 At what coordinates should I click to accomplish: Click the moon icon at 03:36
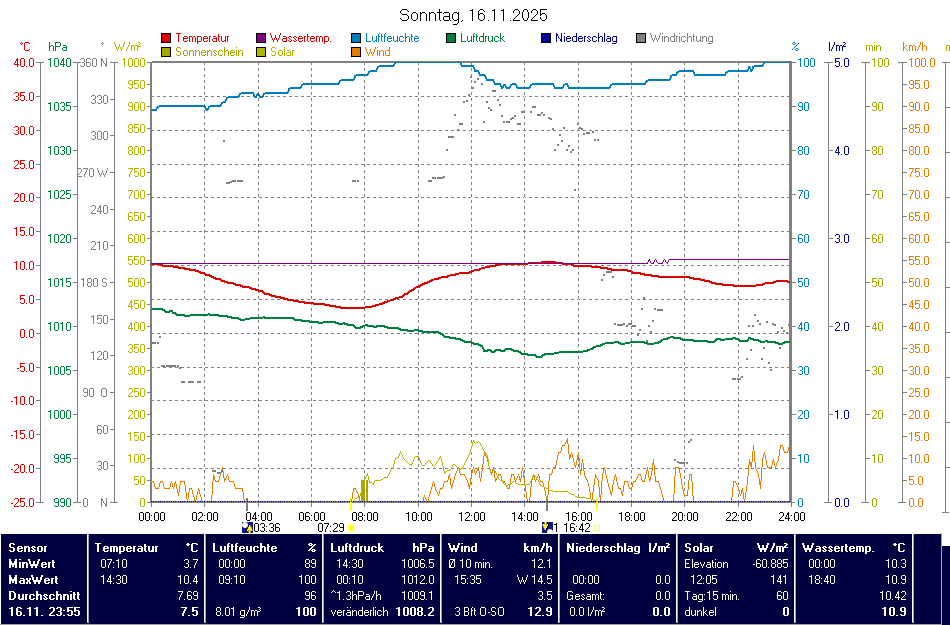247,527
